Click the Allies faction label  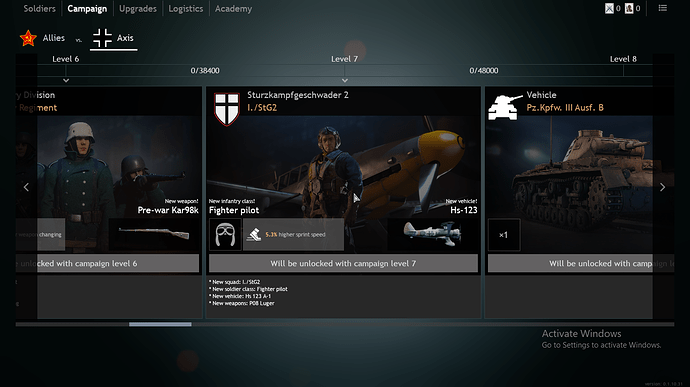54,38
